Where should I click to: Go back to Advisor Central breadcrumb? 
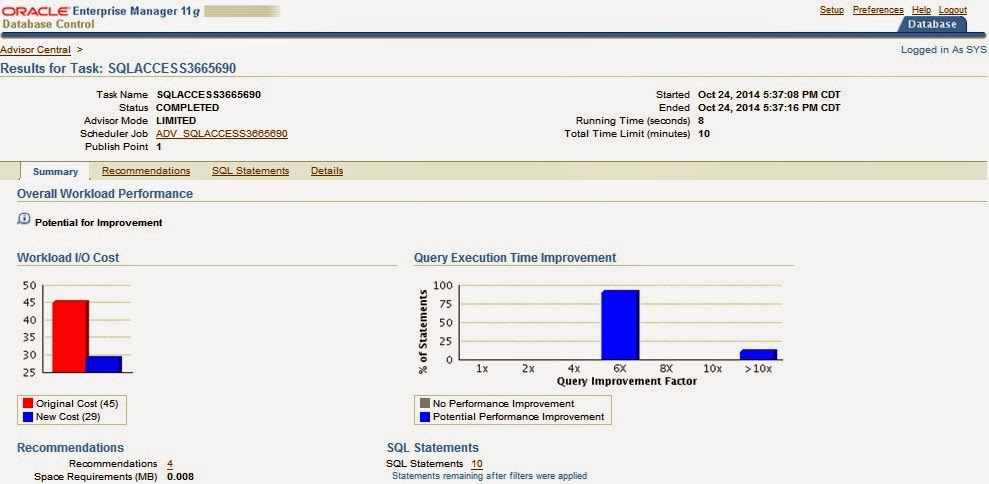35,49
